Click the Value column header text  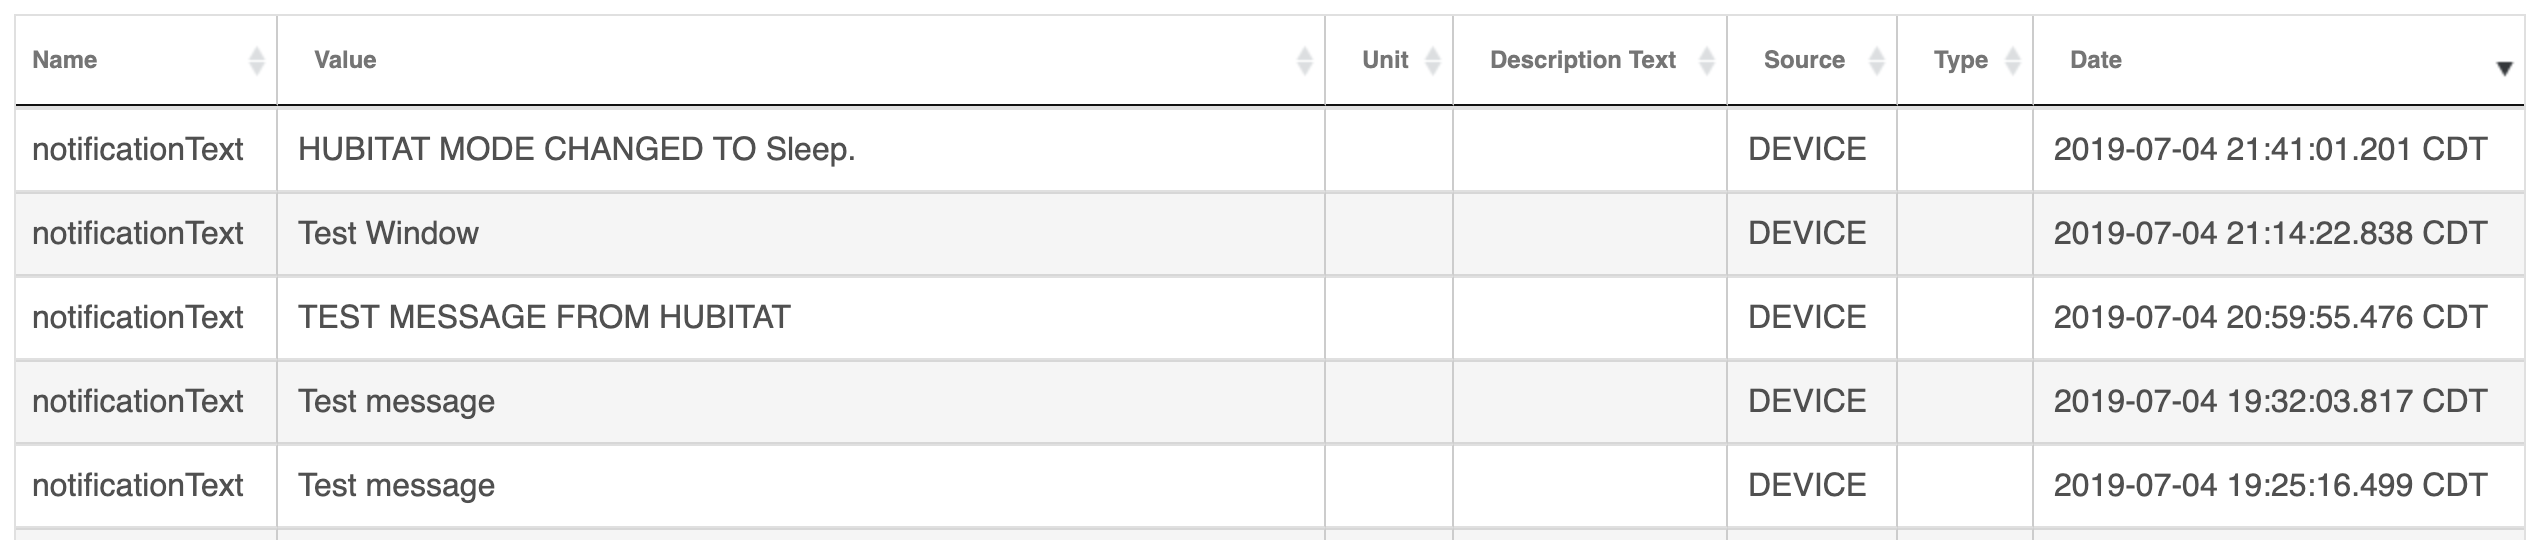(x=345, y=60)
